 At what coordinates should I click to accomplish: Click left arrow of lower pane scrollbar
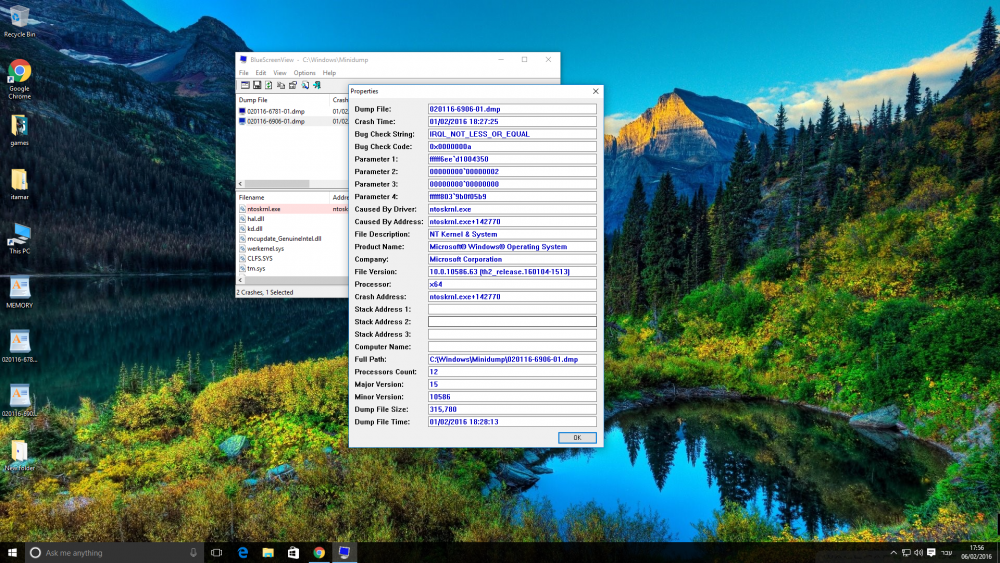[240, 280]
